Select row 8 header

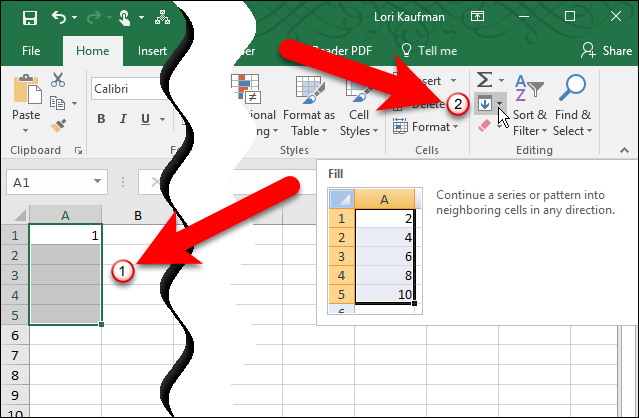(x=15, y=375)
